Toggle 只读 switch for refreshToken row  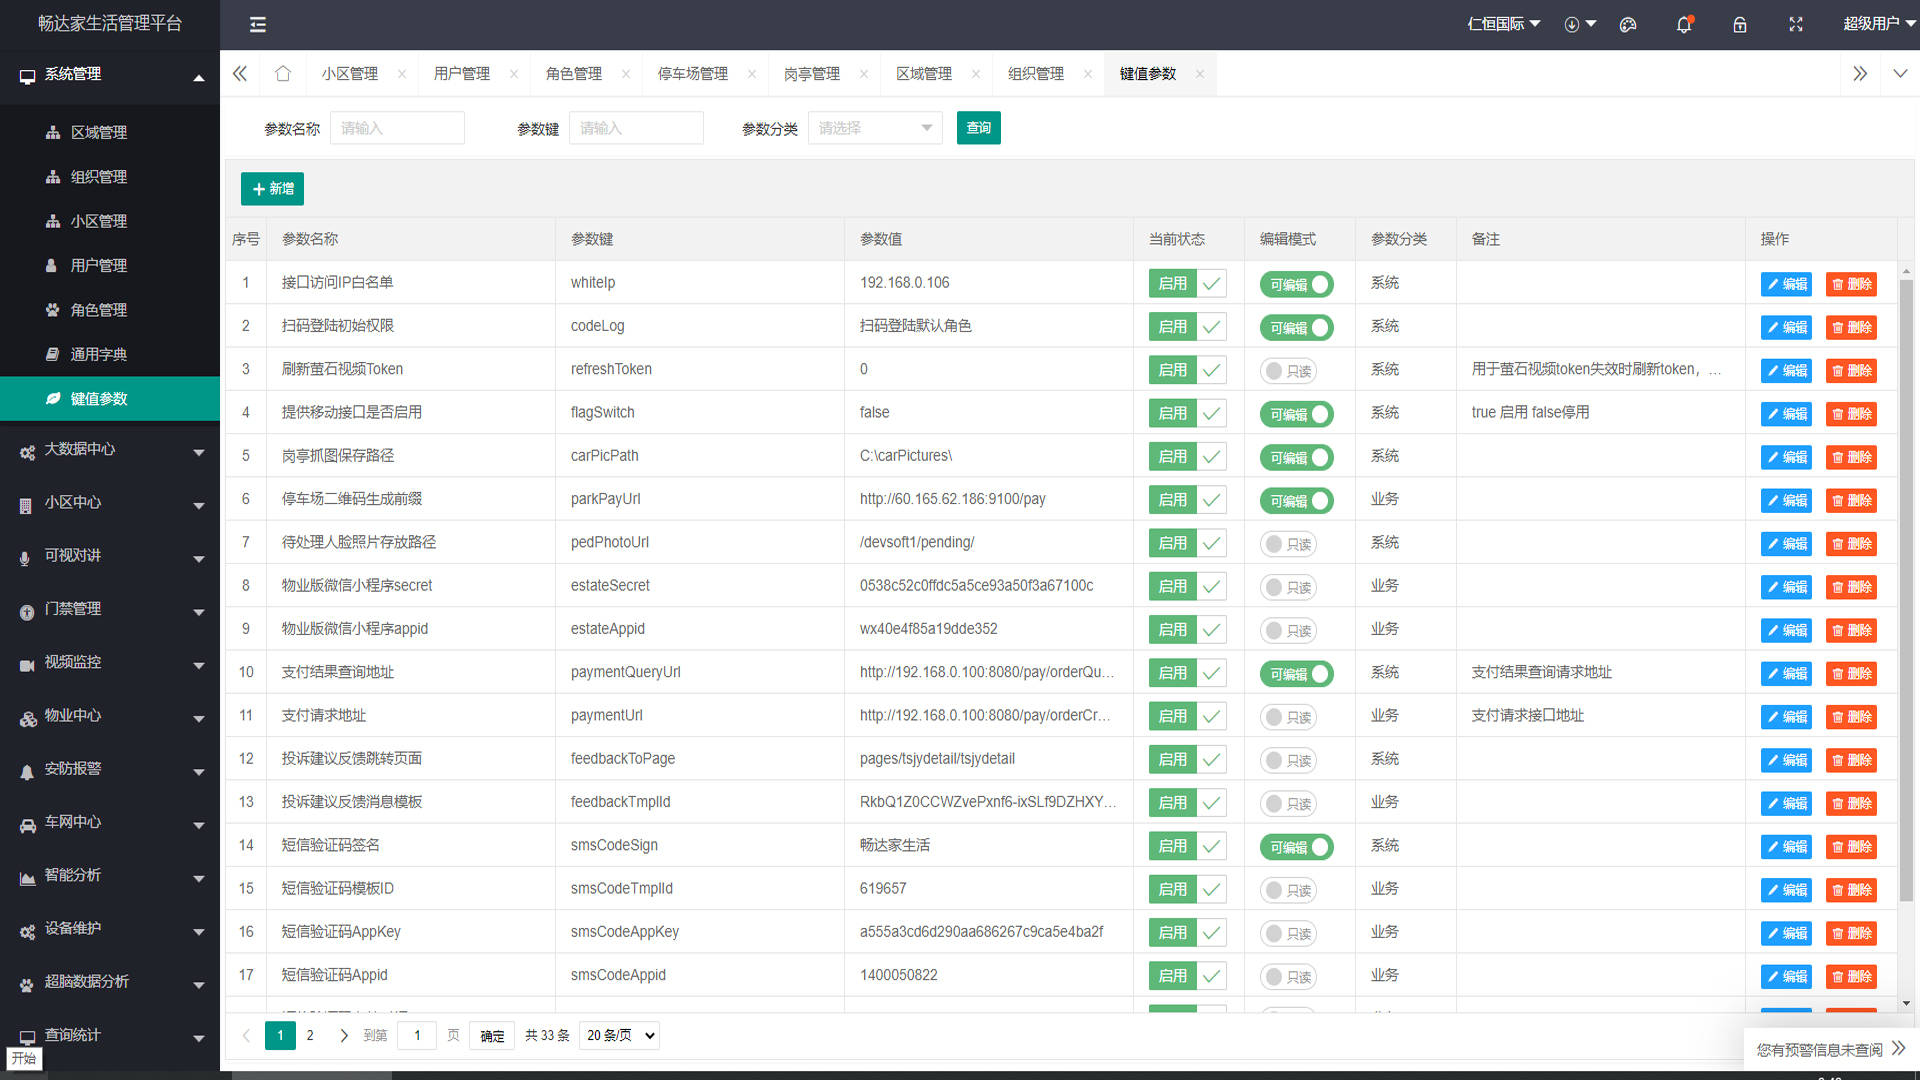tap(1288, 371)
